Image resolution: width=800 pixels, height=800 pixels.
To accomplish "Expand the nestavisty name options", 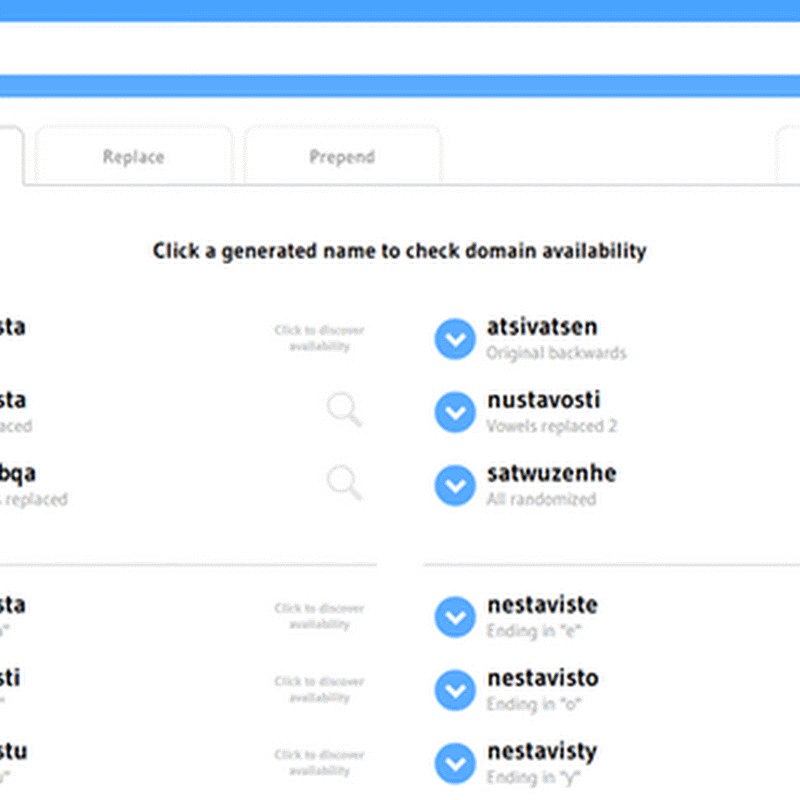I will click(x=455, y=763).
